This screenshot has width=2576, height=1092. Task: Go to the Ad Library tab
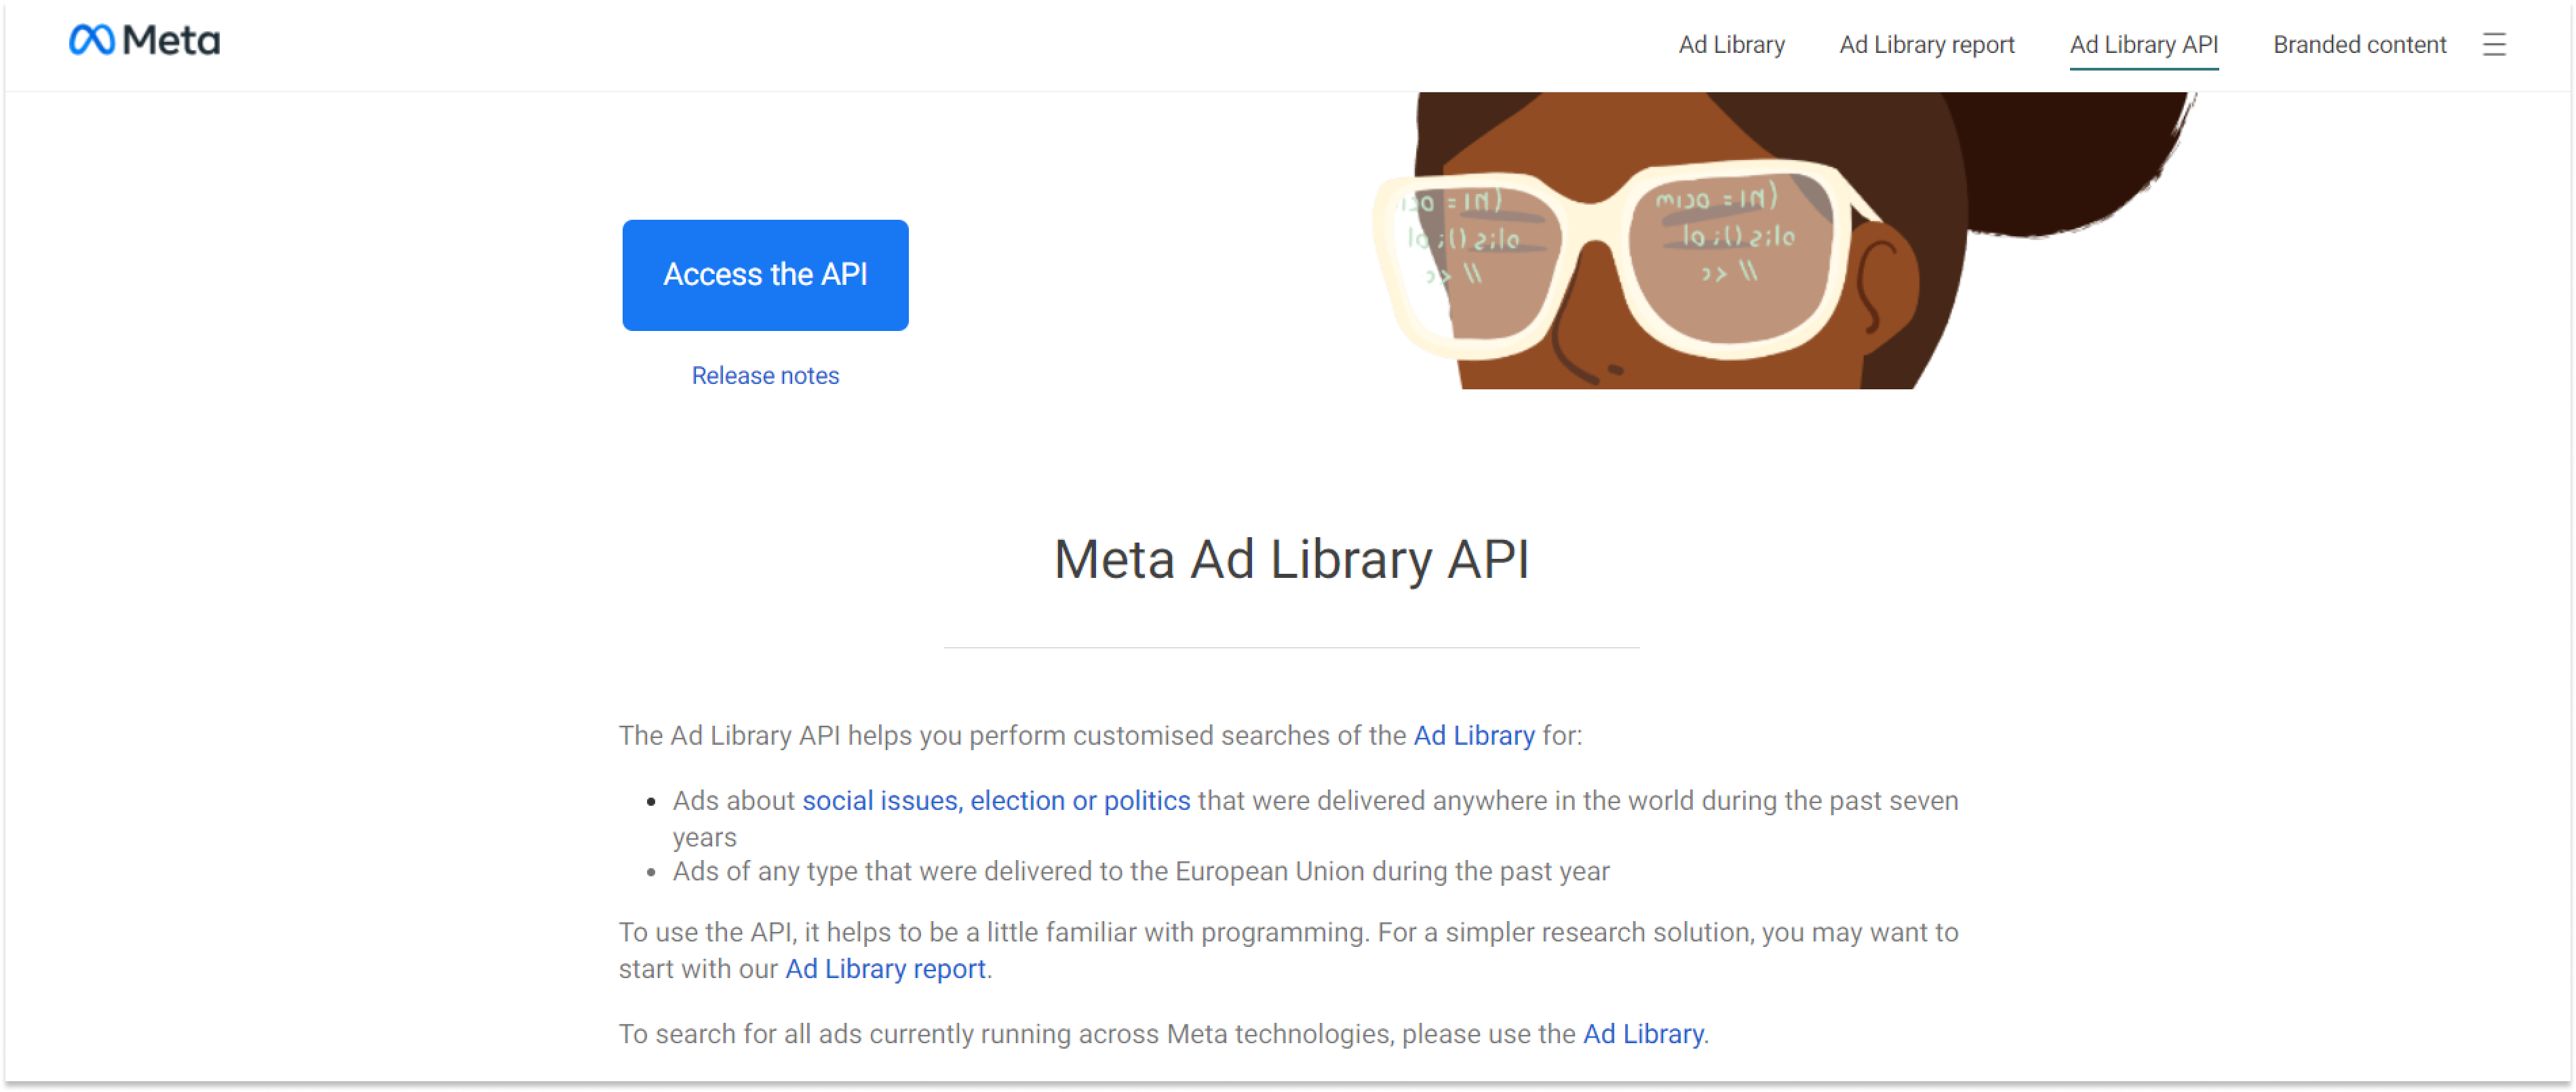click(x=1731, y=45)
